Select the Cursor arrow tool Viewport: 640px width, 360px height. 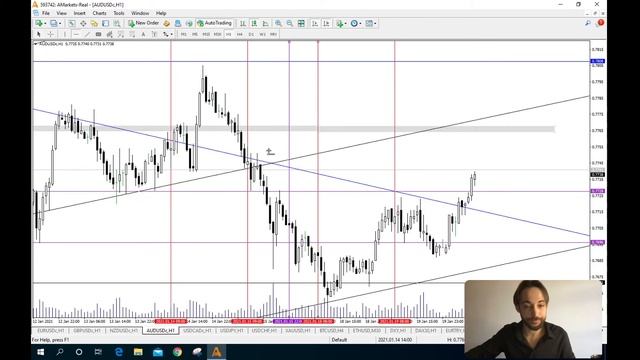(x=39, y=34)
